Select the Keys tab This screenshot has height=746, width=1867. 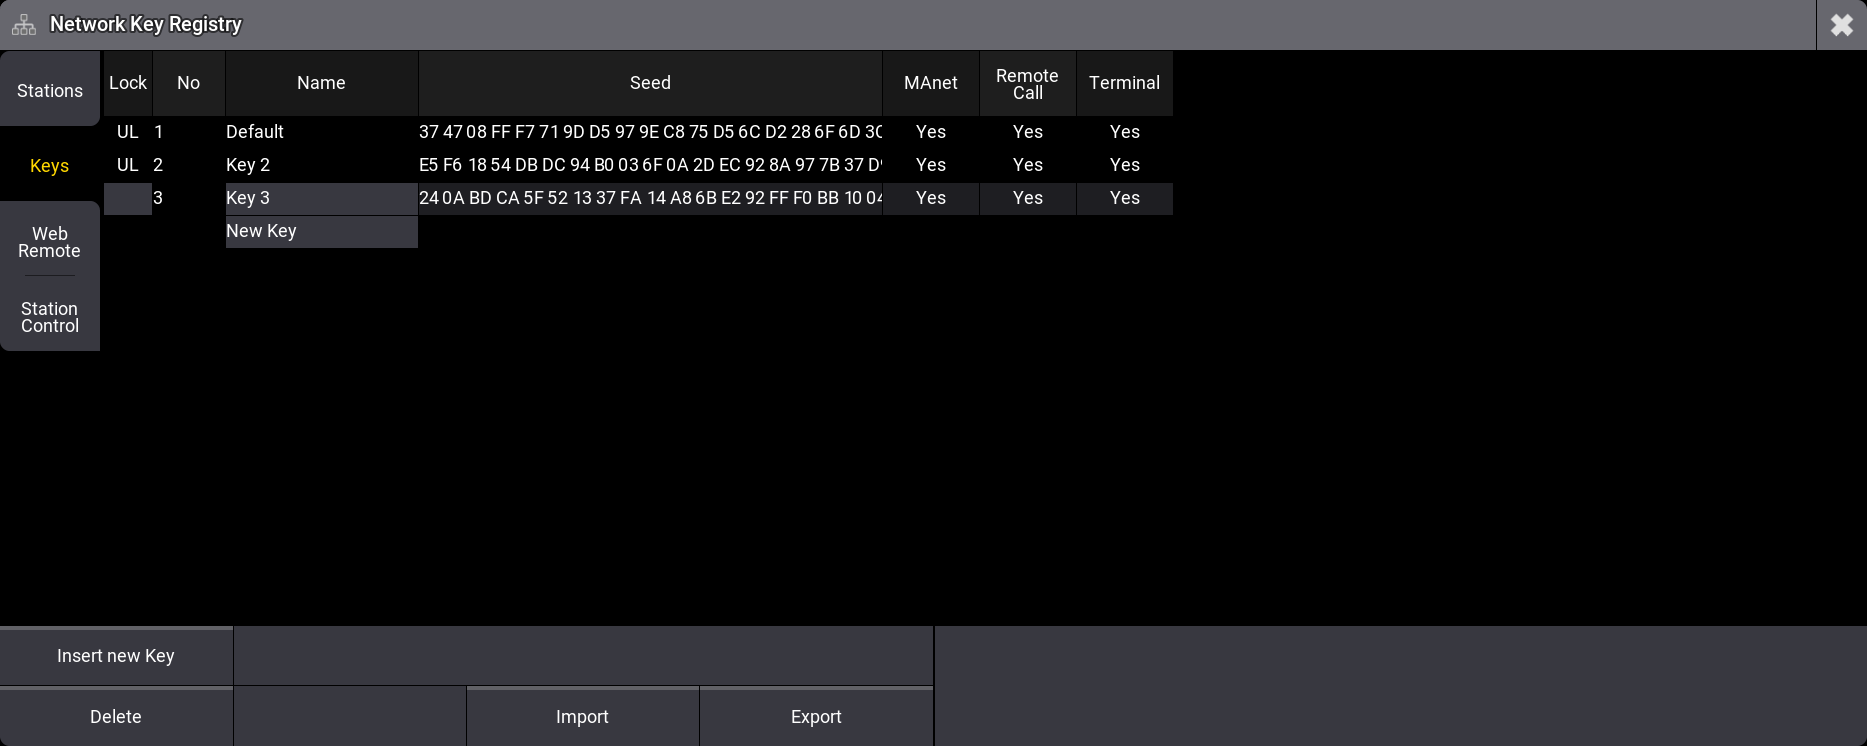point(50,166)
